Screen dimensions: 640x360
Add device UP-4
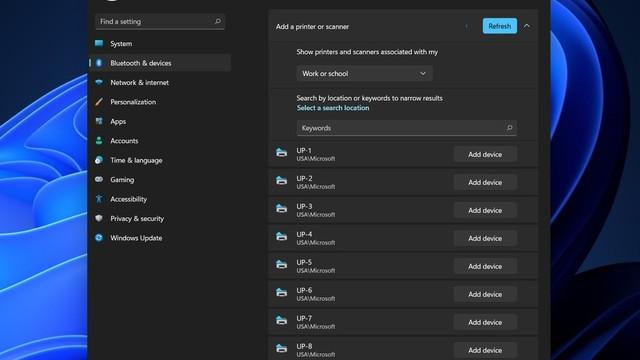485,238
